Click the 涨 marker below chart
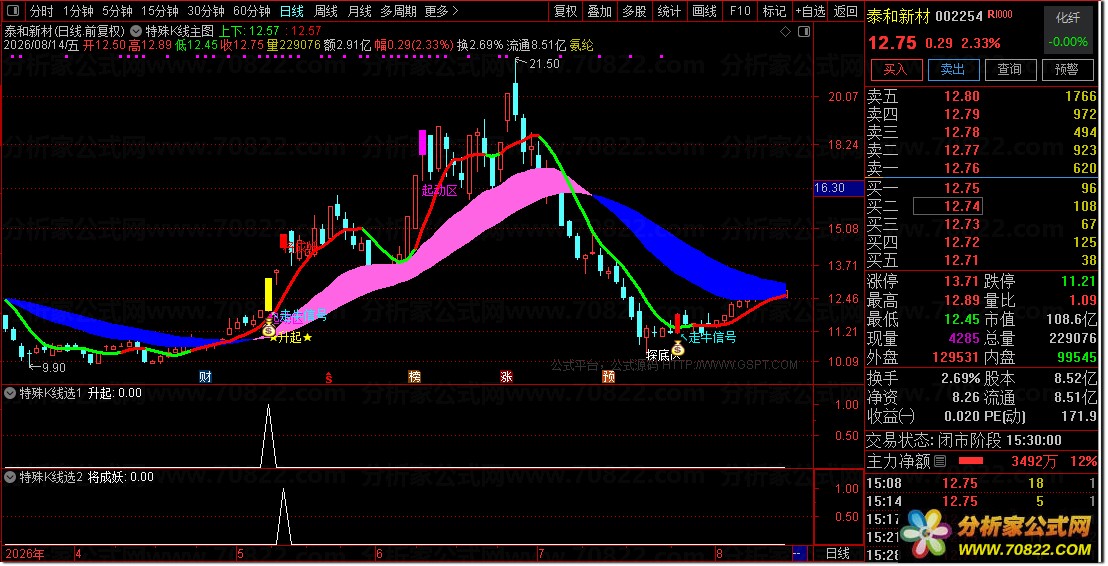The width and height of the screenshot is (1108, 566). pyautogui.click(x=506, y=377)
